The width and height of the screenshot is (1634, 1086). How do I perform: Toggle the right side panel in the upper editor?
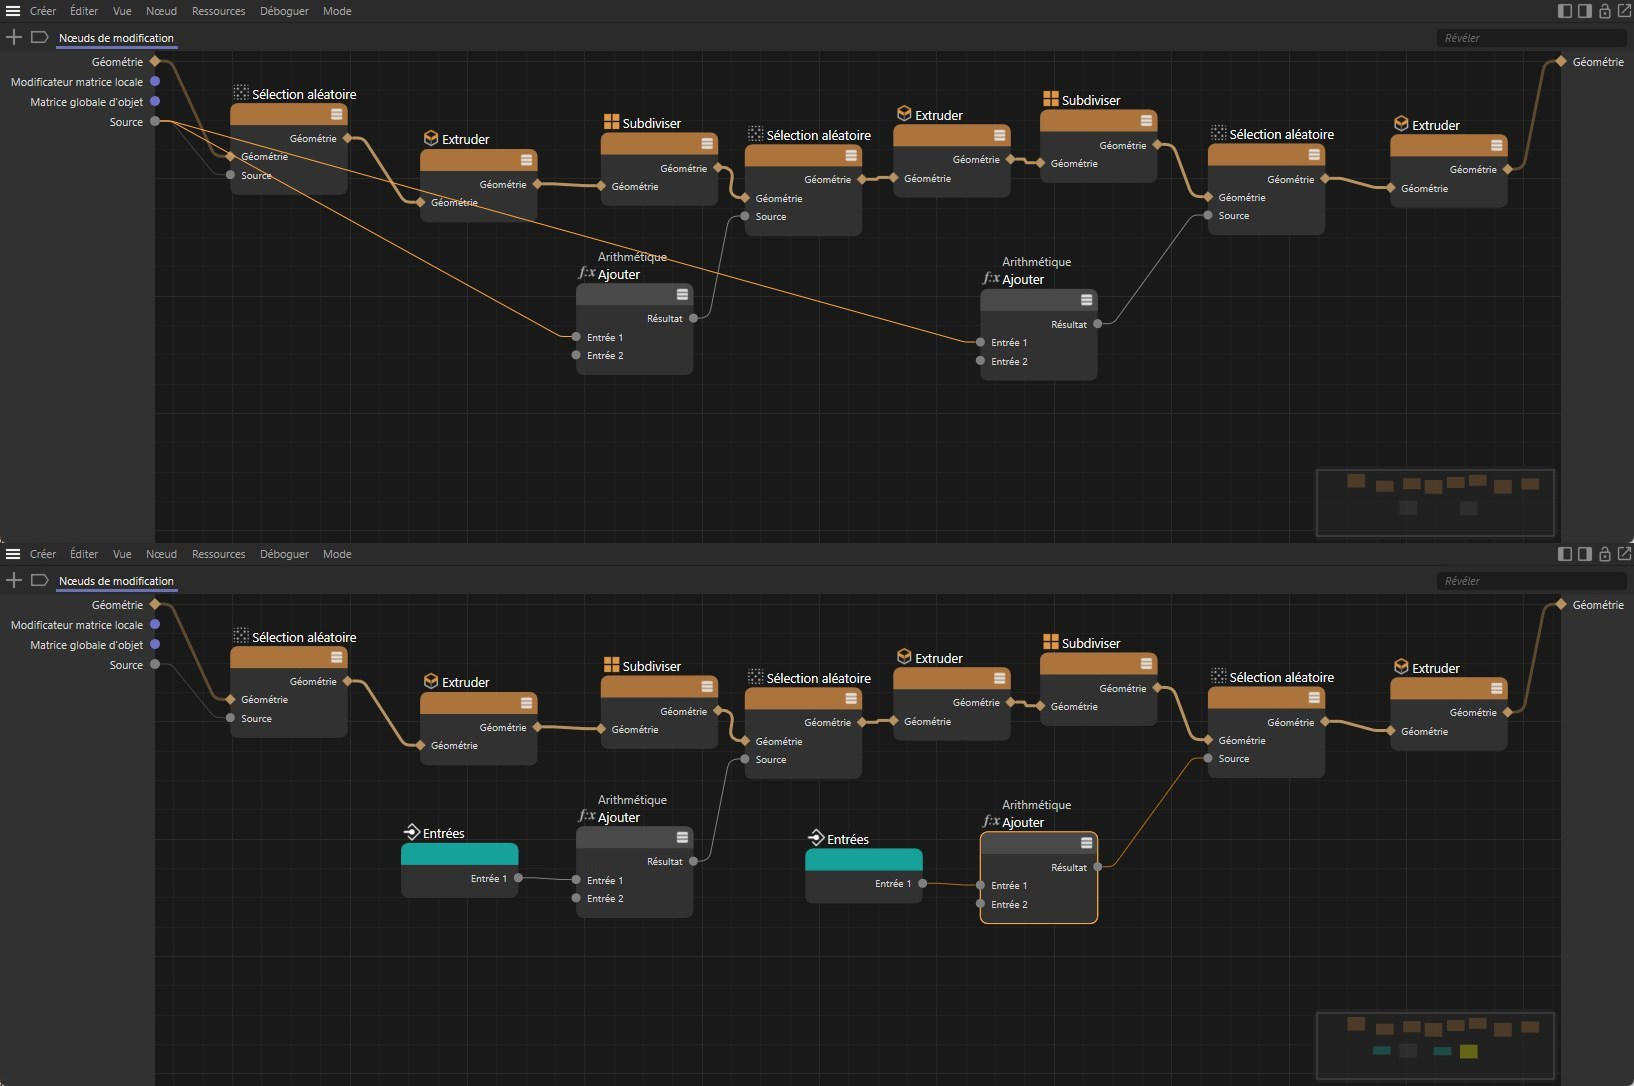[x=1585, y=11]
